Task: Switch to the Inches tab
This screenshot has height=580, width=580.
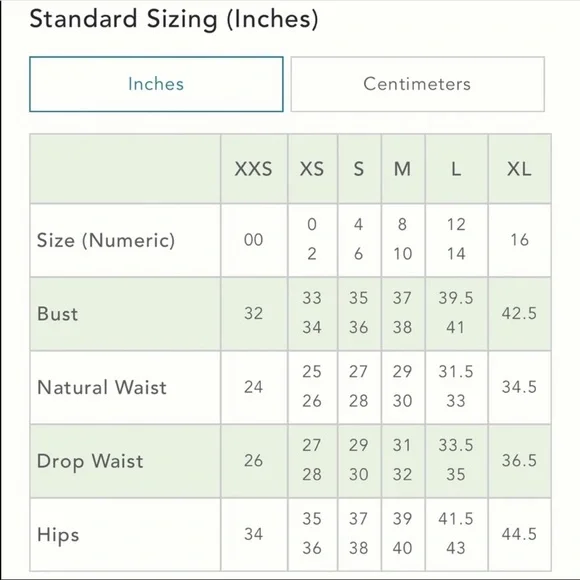Action: tap(156, 84)
